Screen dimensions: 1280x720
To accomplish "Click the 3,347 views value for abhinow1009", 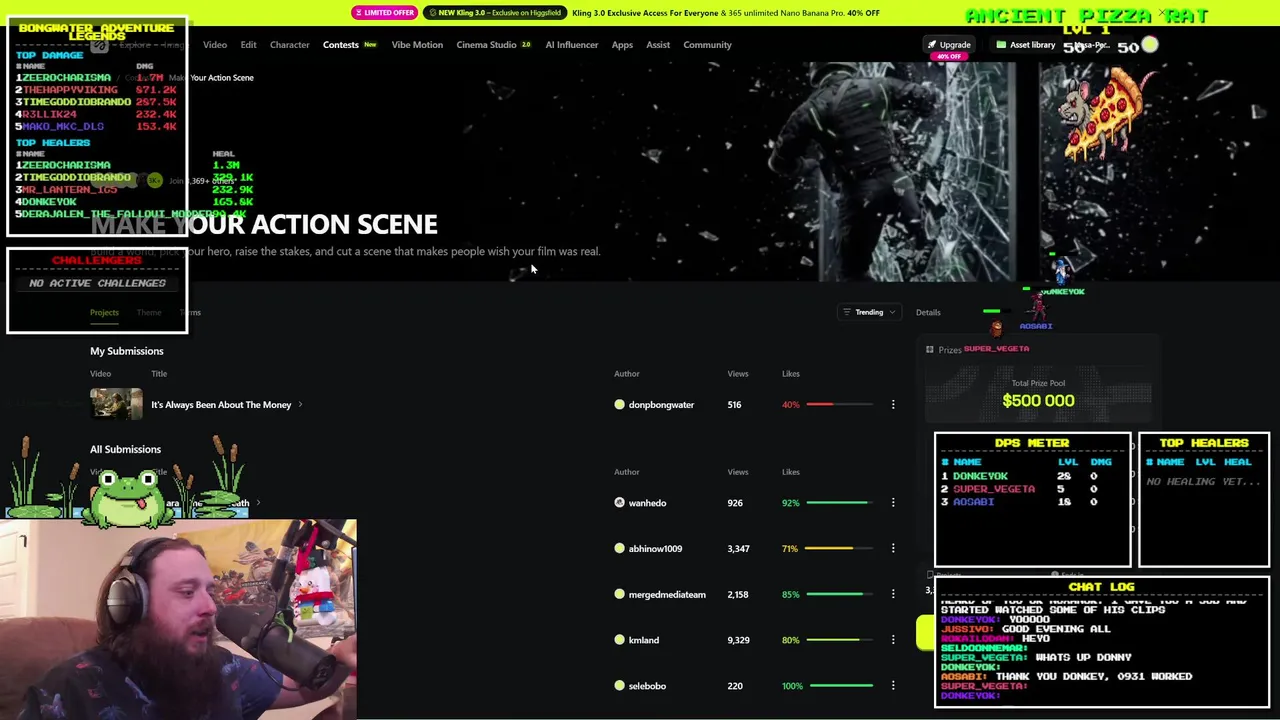I will point(738,549).
